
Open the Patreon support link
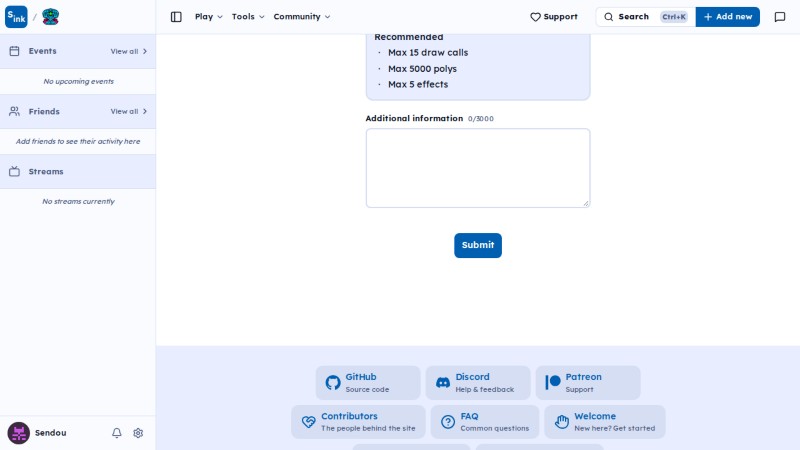click(588, 383)
